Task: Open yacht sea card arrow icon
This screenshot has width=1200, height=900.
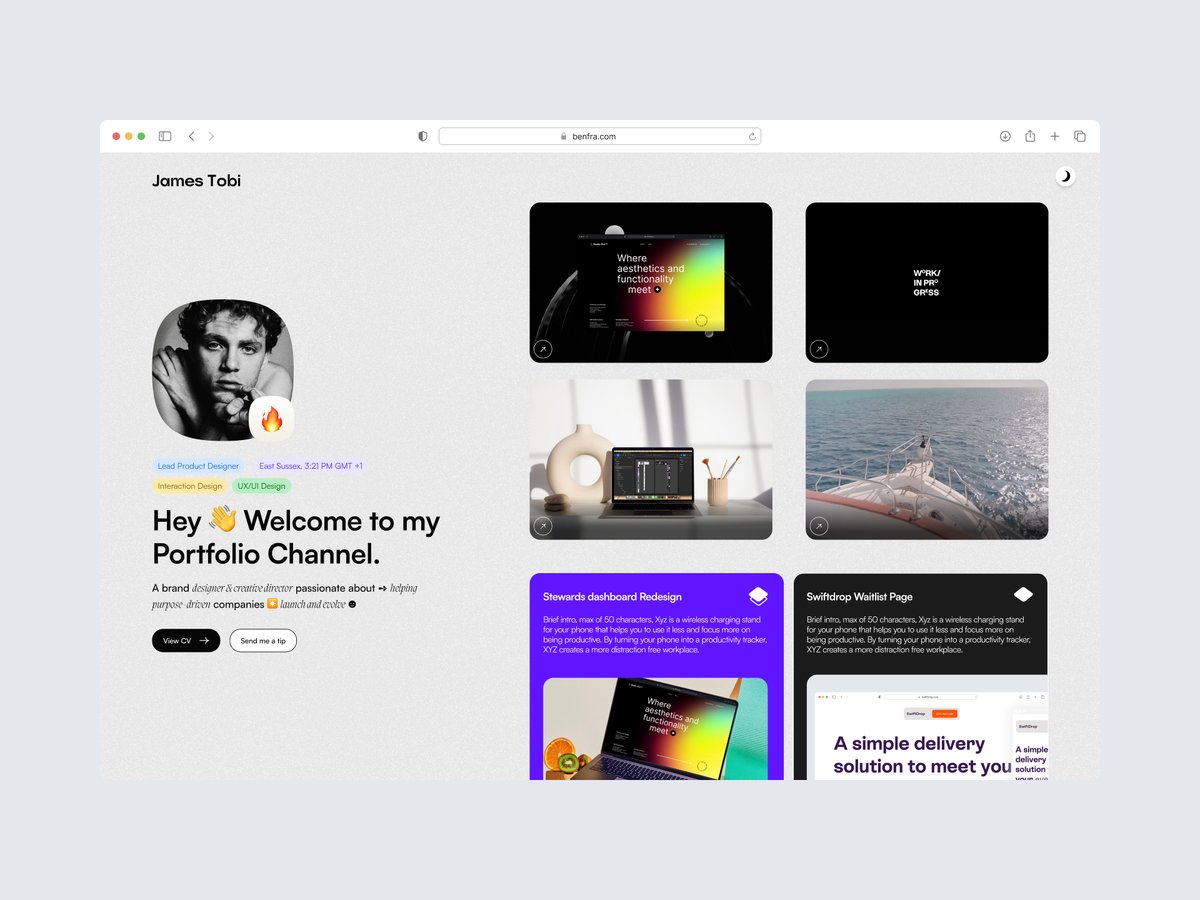Action: coord(818,526)
